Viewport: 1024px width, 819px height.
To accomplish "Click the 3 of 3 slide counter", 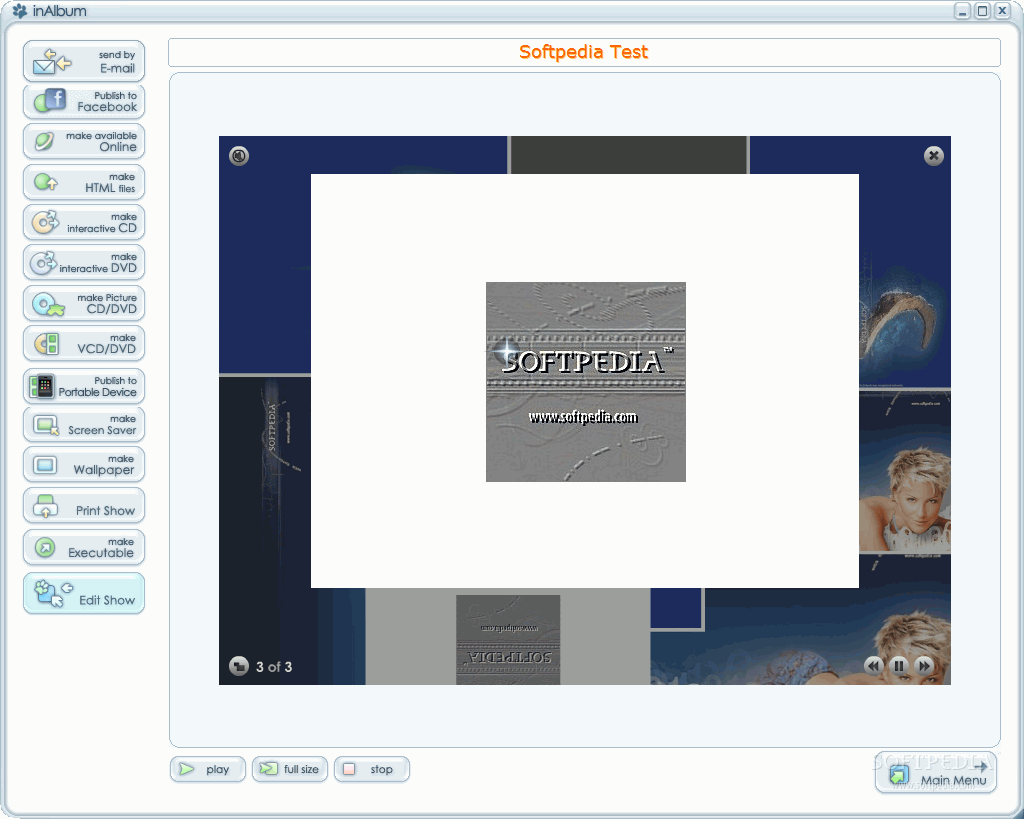I will pyautogui.click(x=274, y=667).
